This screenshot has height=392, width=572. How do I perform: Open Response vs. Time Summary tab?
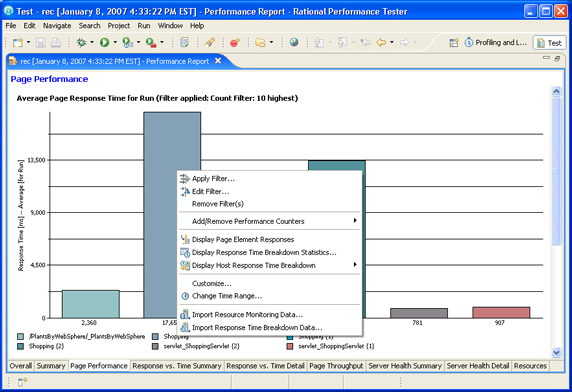(x=177, y=366)
